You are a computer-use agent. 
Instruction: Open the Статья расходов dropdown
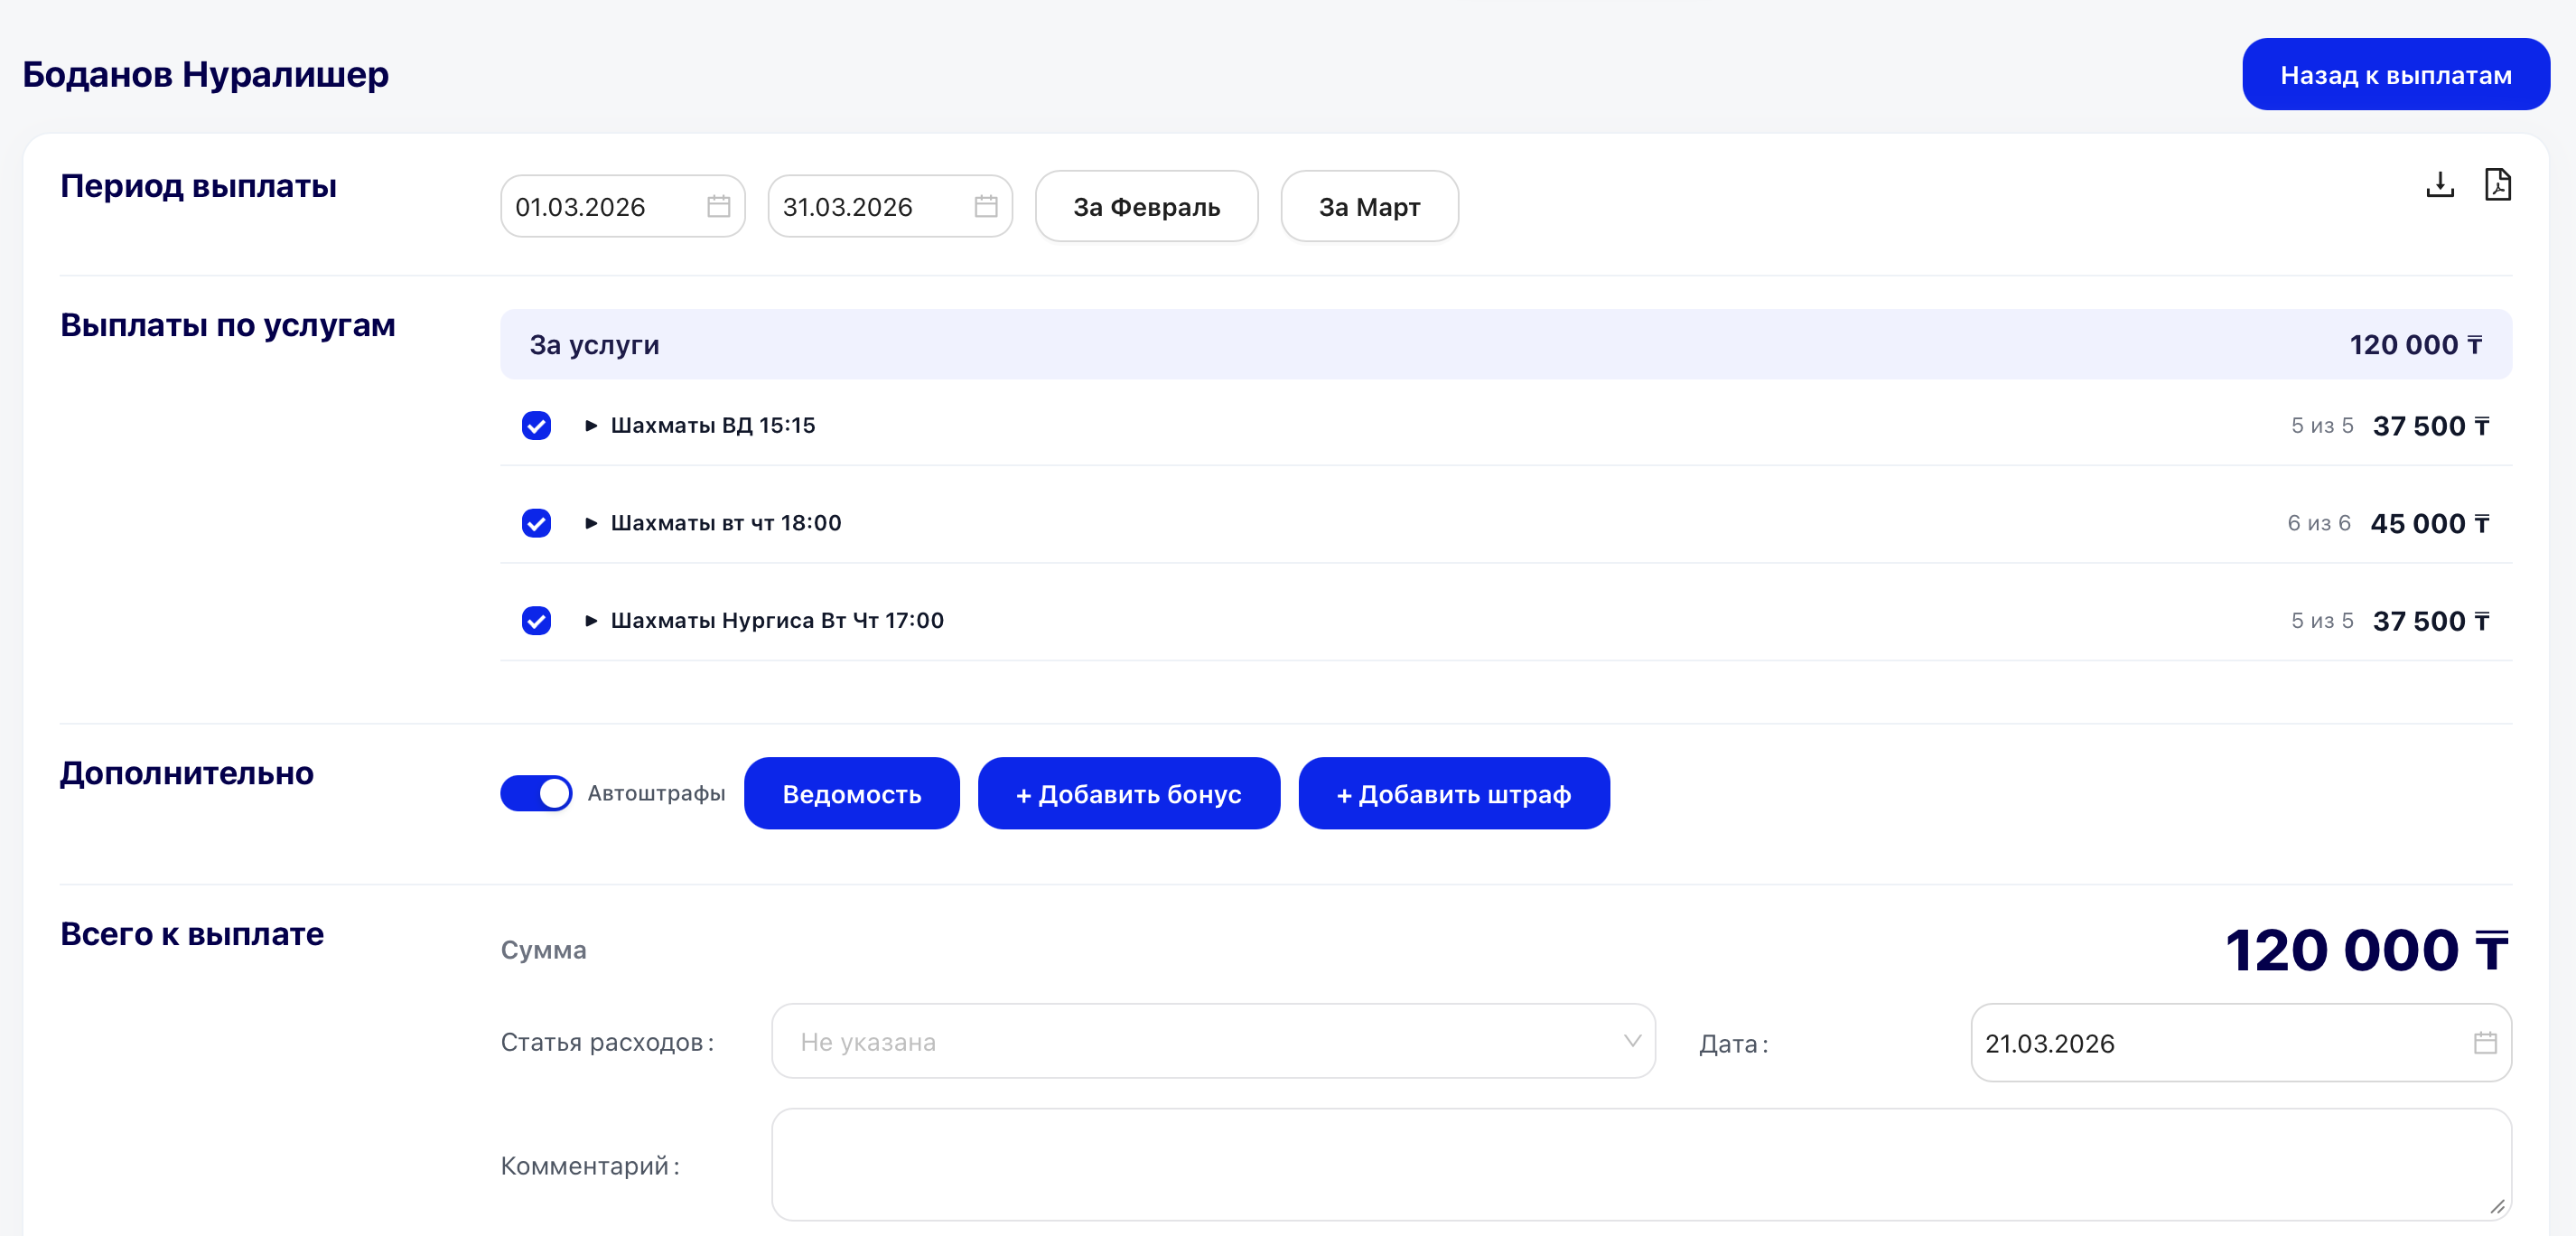point(1212,1042)
